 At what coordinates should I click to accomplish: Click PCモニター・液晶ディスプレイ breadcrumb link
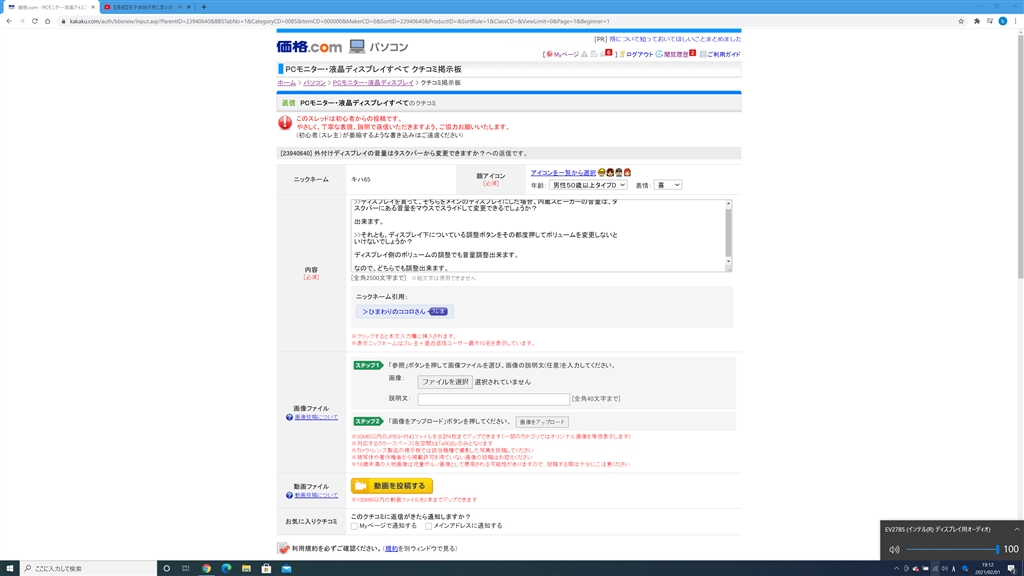pos(373,83)
